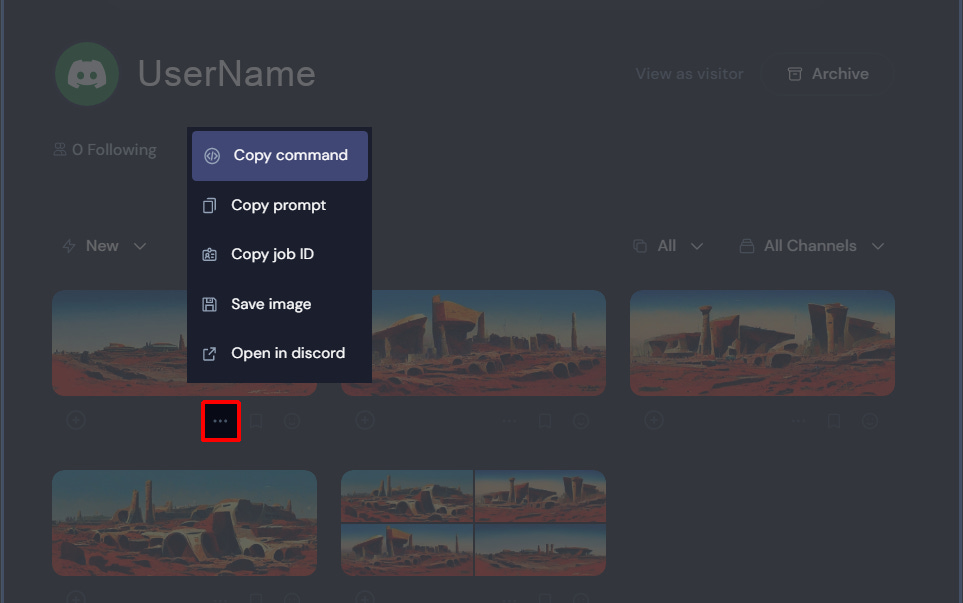
Task: Bookmark the top-middle image
Action: (x=545, y=421)
